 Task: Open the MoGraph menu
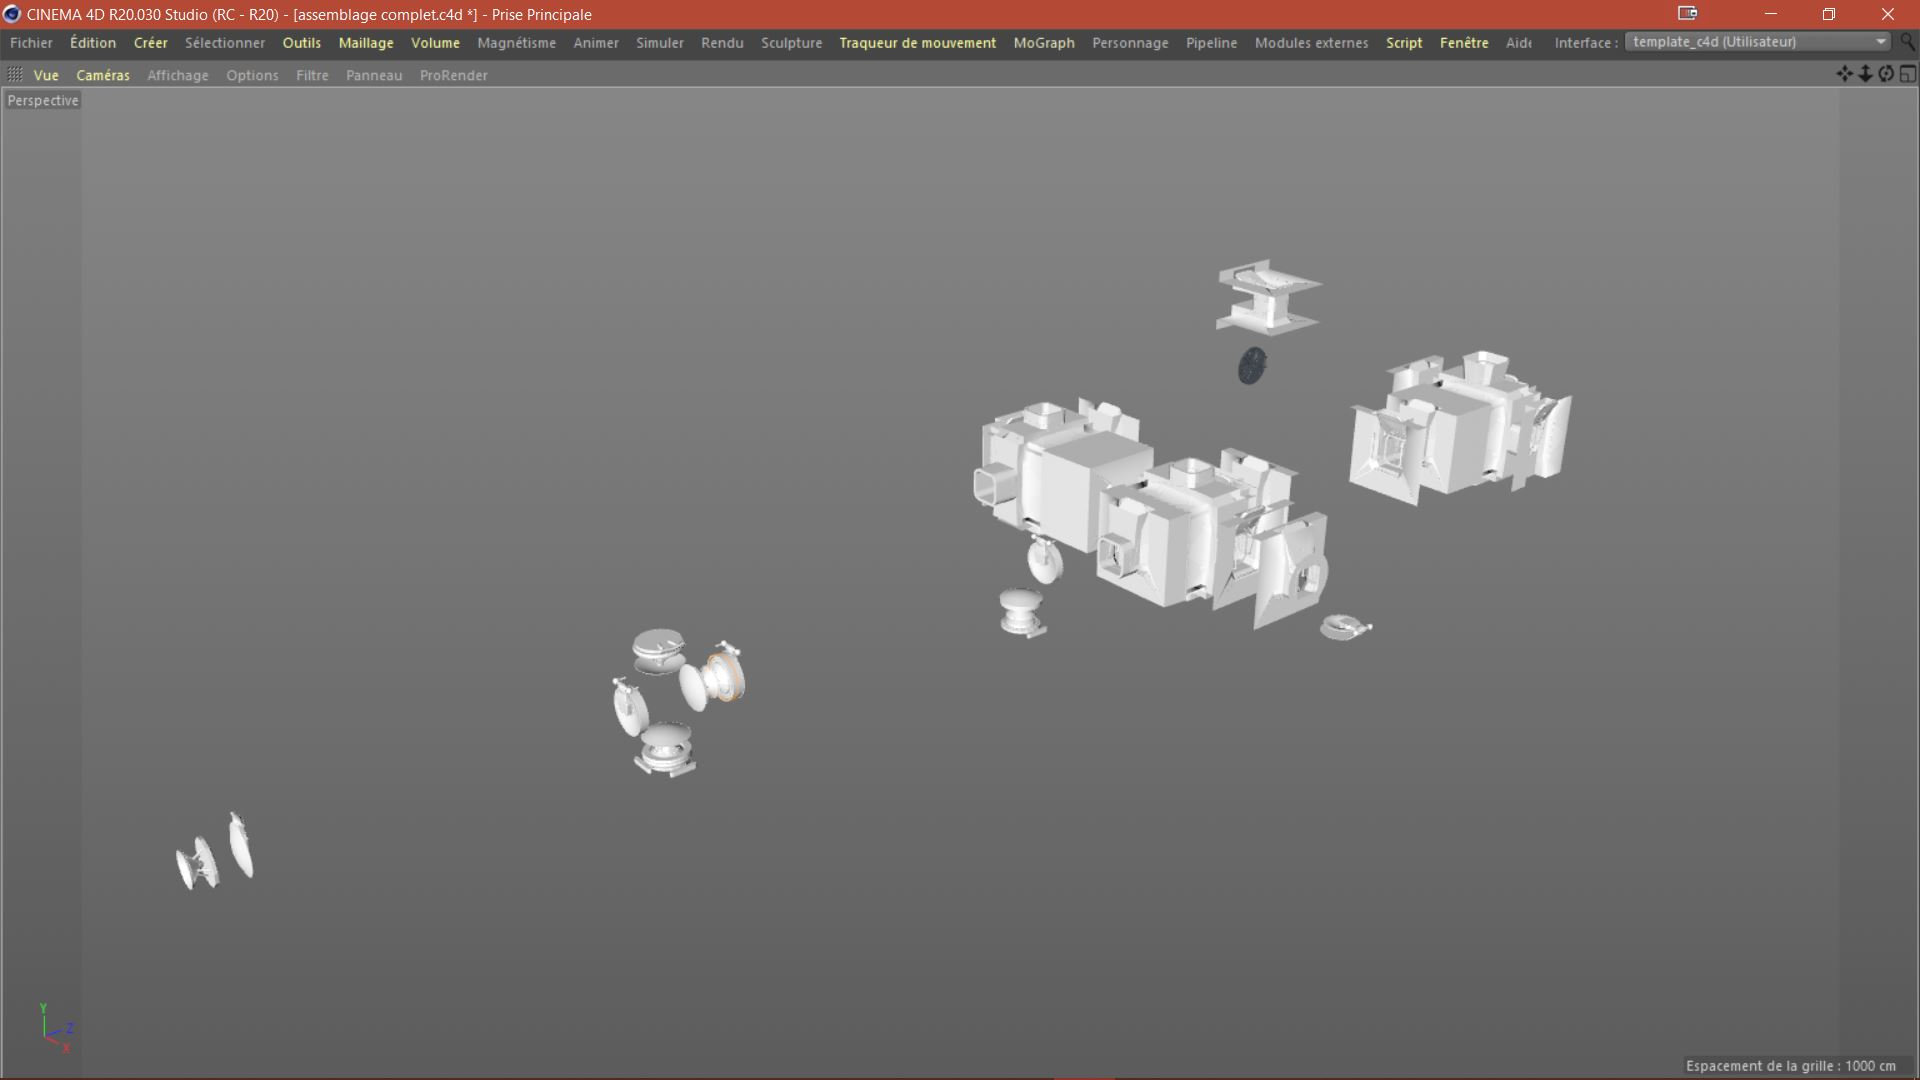click(x=1043, y=43)
